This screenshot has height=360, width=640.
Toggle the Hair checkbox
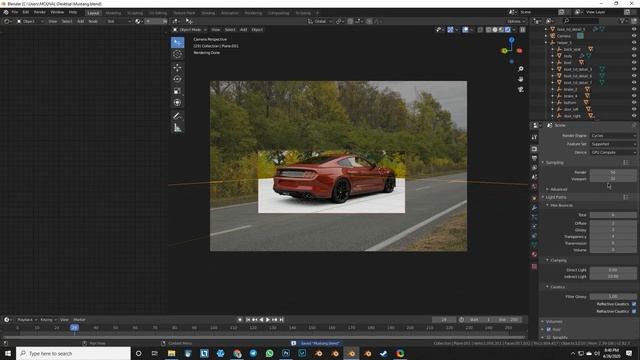pos(549,329)
